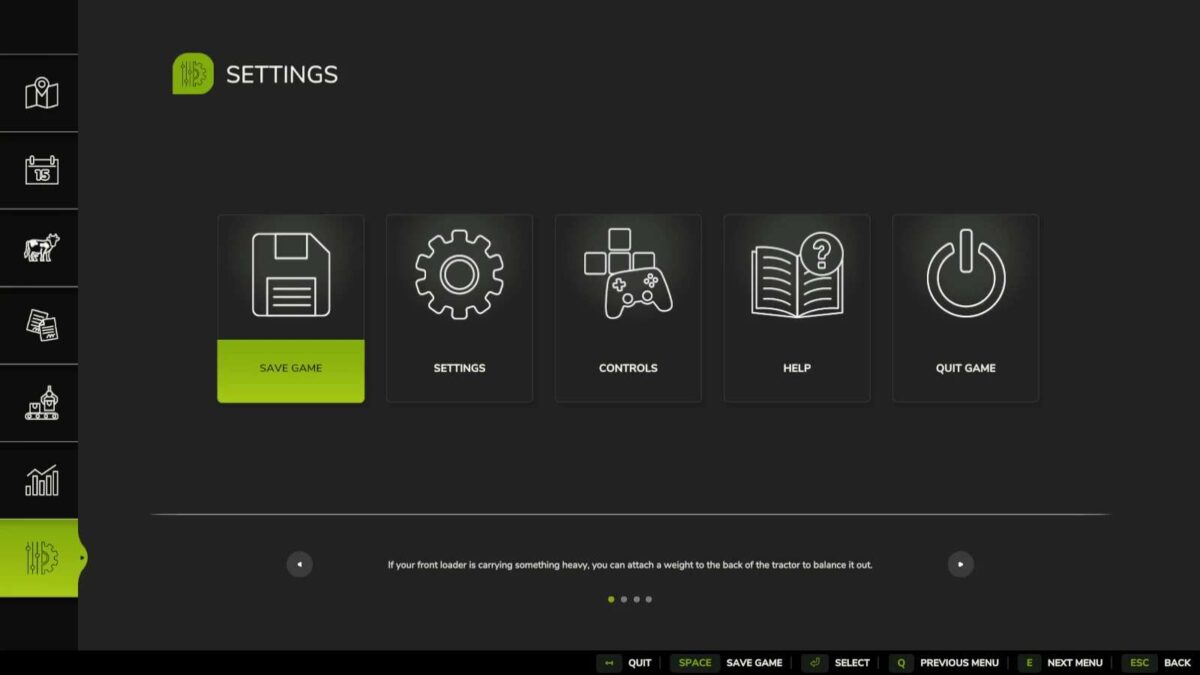Open the CONTROLS card label
This screenshot has width=1200, height=675.
click(628, 368)
